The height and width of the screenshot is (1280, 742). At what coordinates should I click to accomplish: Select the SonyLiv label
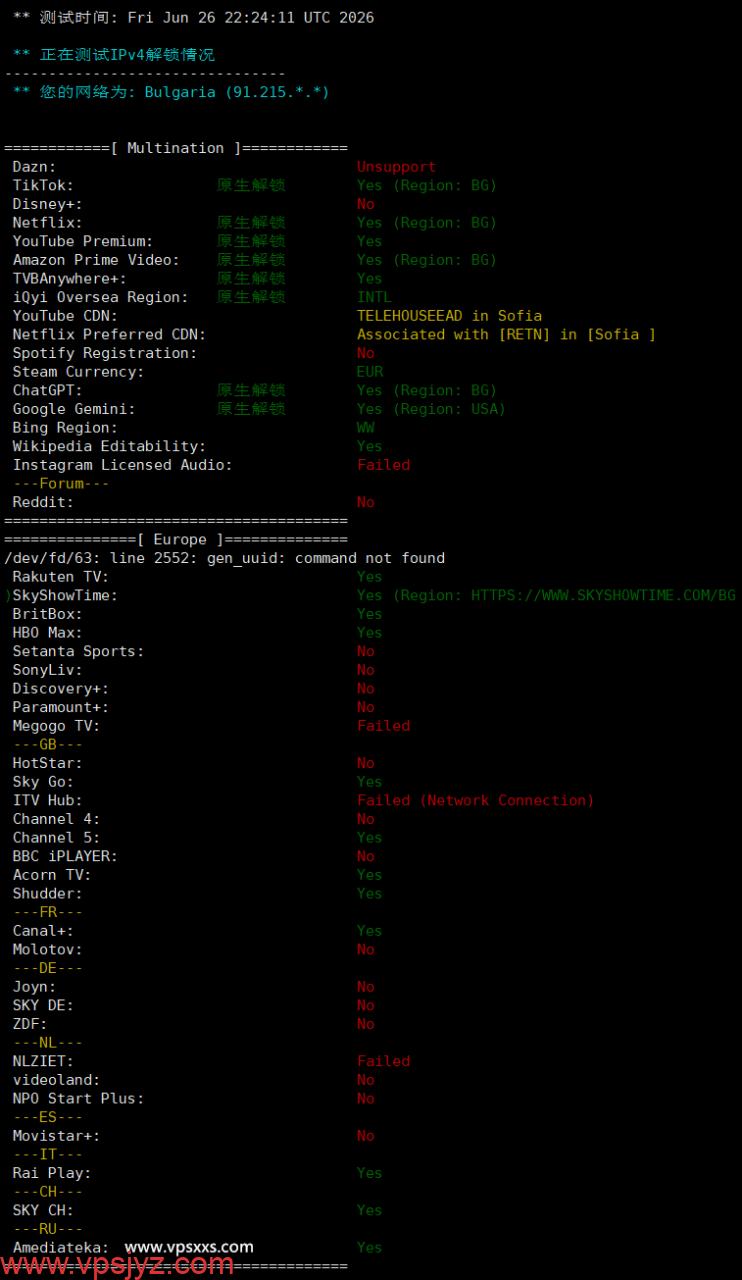(x=48, y=670)
